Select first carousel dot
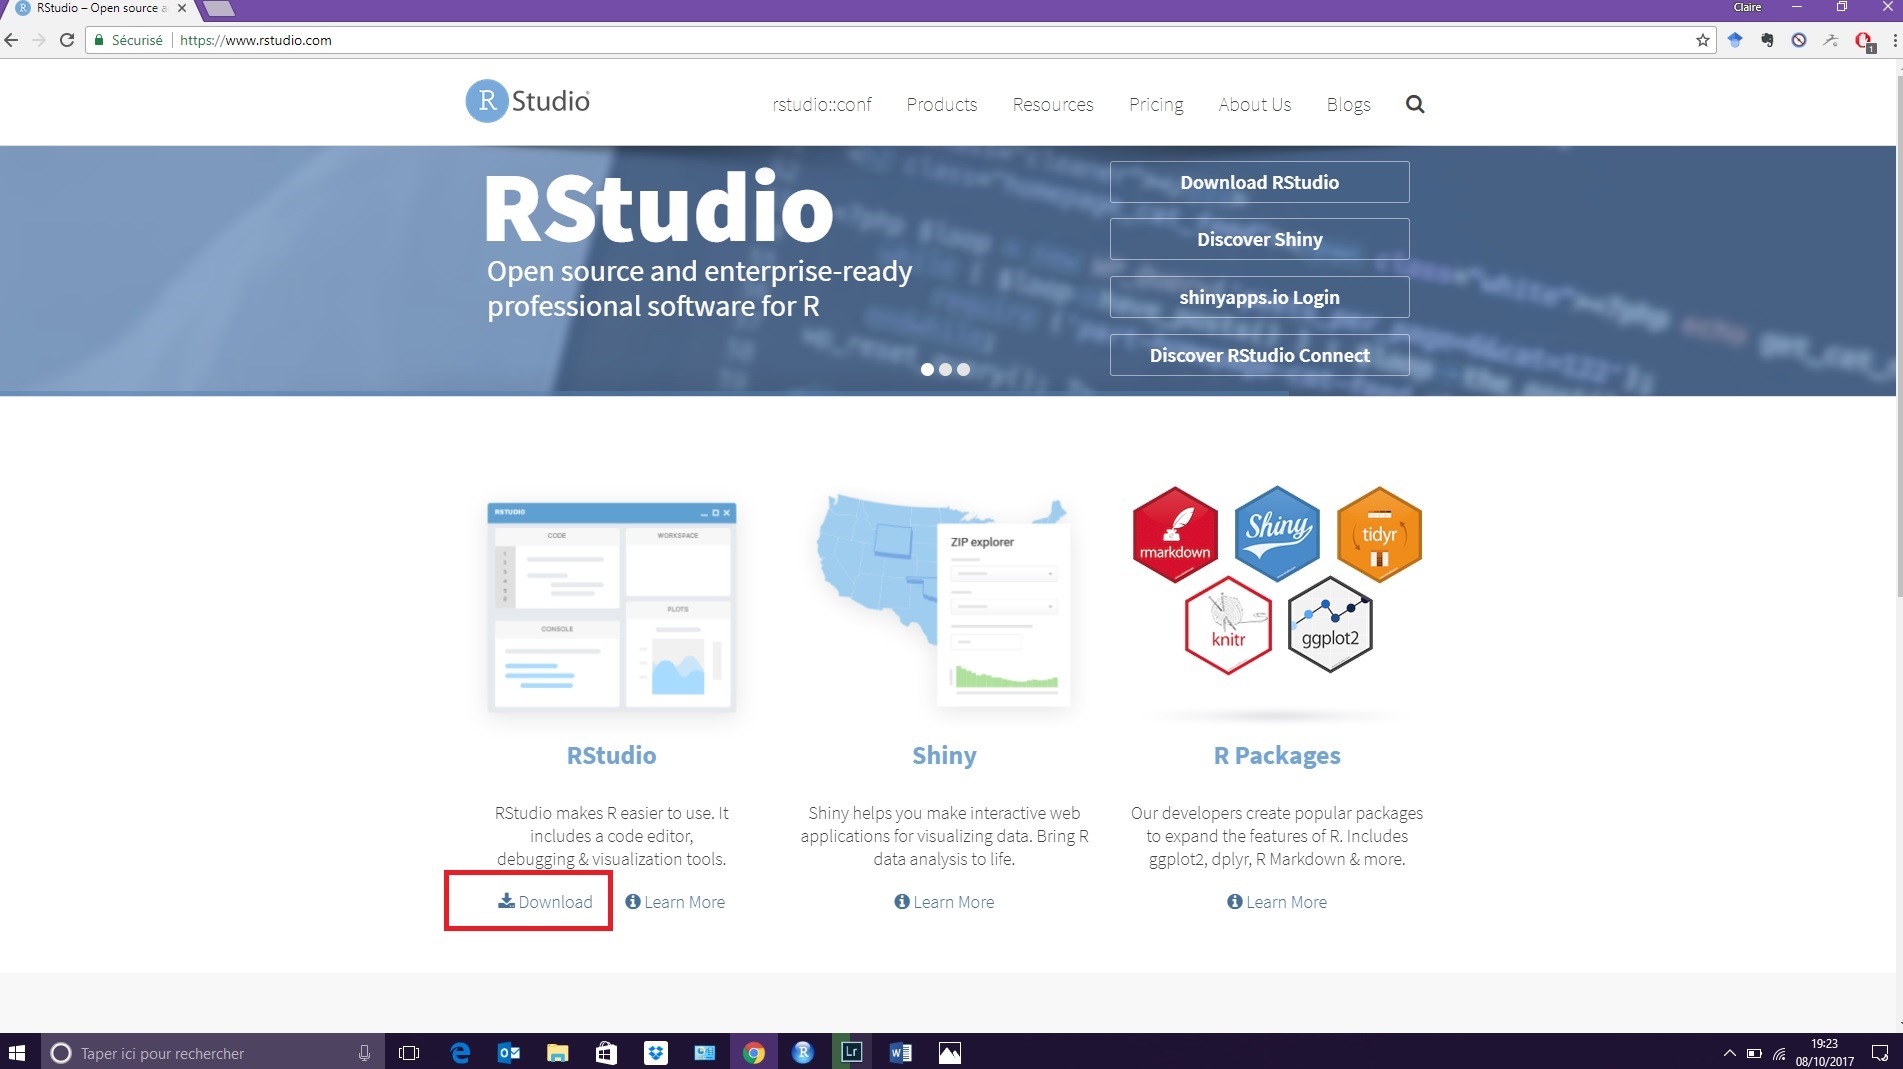 click(927, 369)
